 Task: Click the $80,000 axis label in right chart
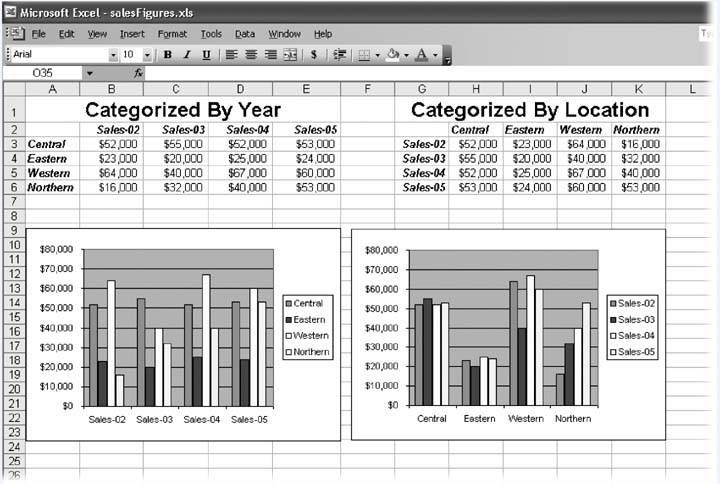pos(381,250)
